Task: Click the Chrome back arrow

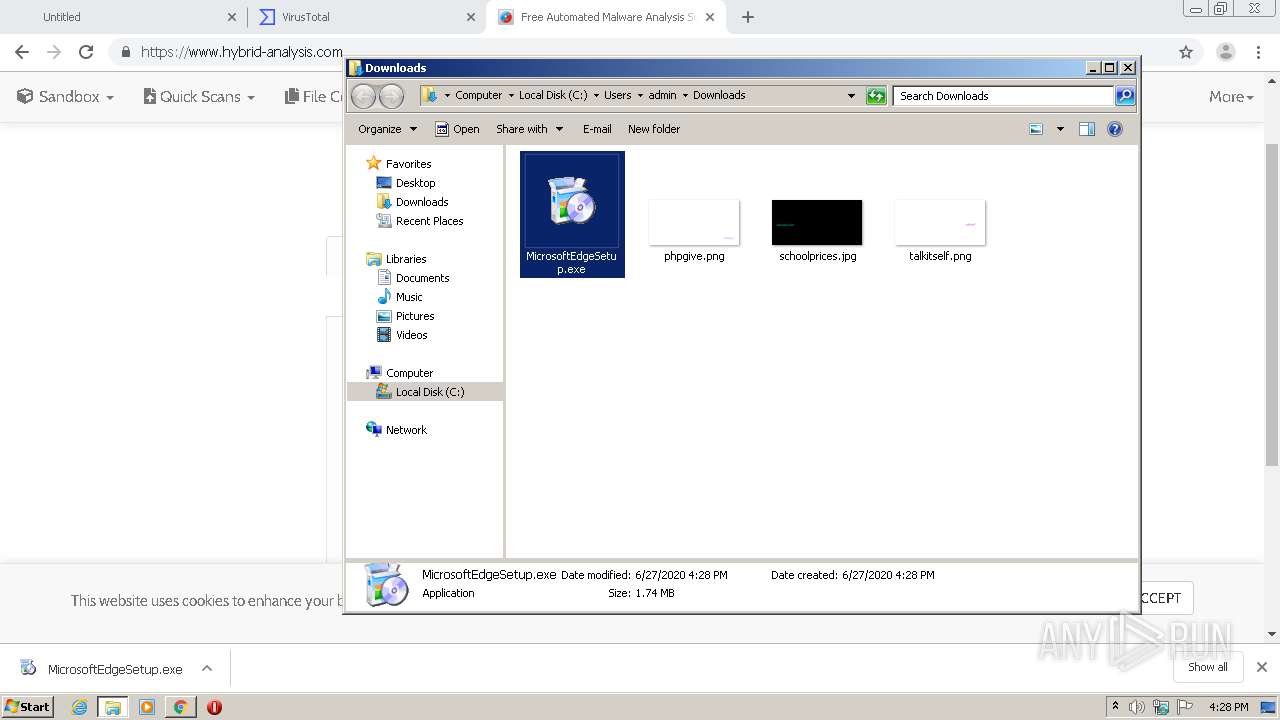Action: click(x=22, y=52)
